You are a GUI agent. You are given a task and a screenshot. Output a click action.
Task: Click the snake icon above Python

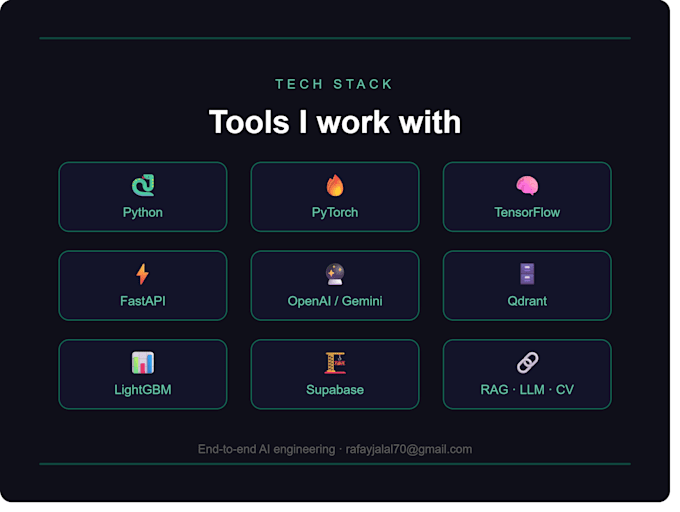143,186
